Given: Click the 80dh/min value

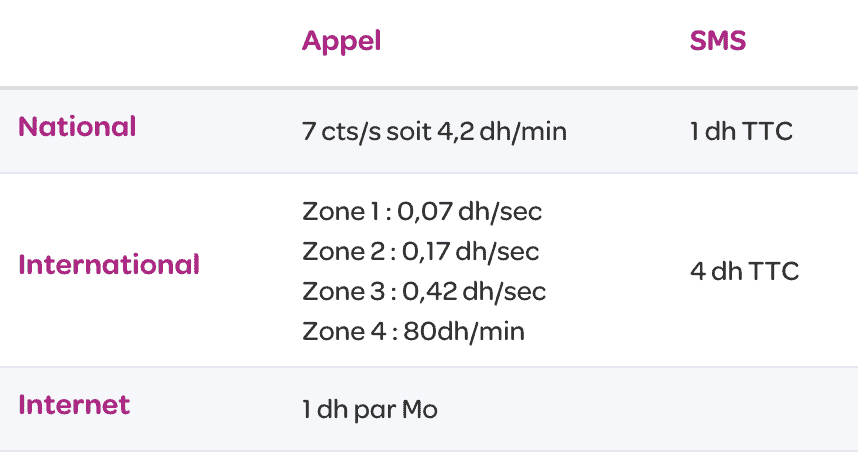Looking at the screenshot, I should pos(465,331).
